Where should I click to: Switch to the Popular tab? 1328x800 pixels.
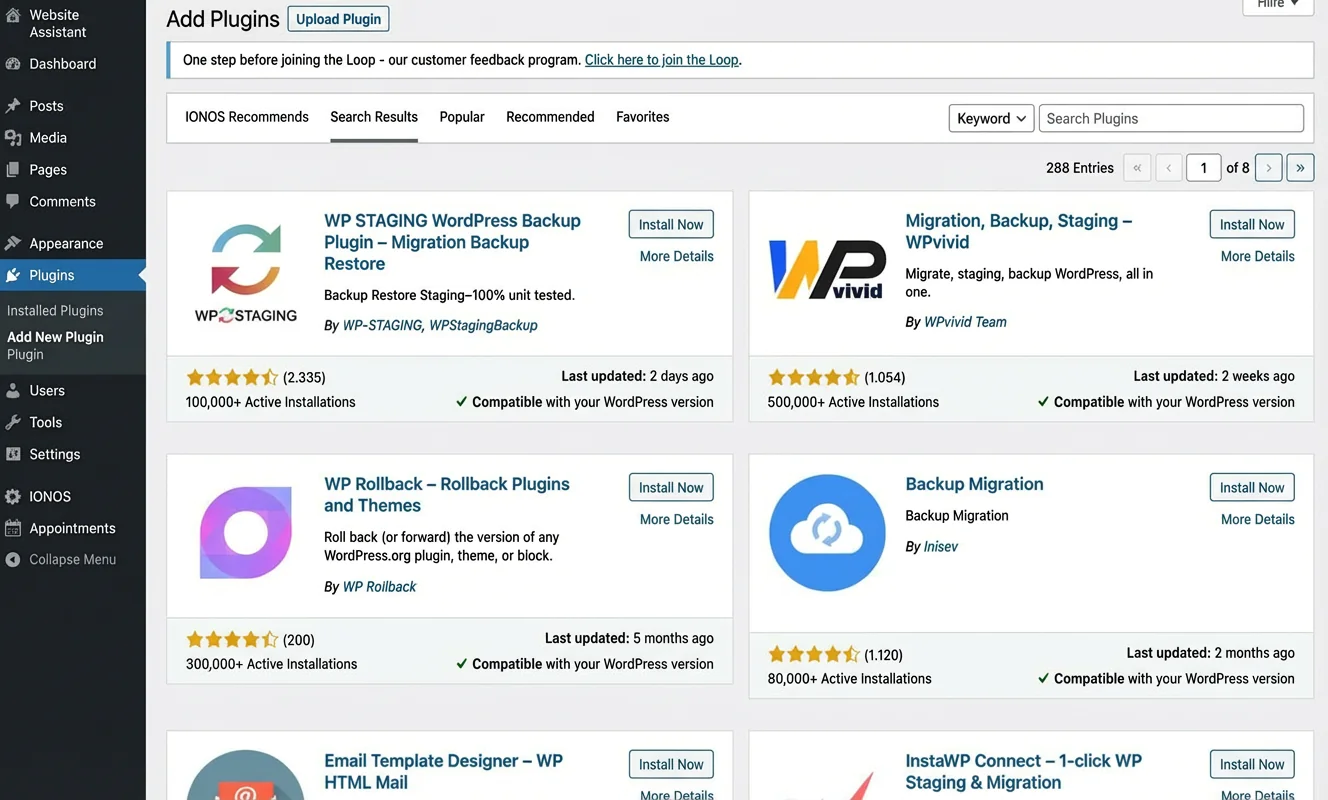(462, 117)
